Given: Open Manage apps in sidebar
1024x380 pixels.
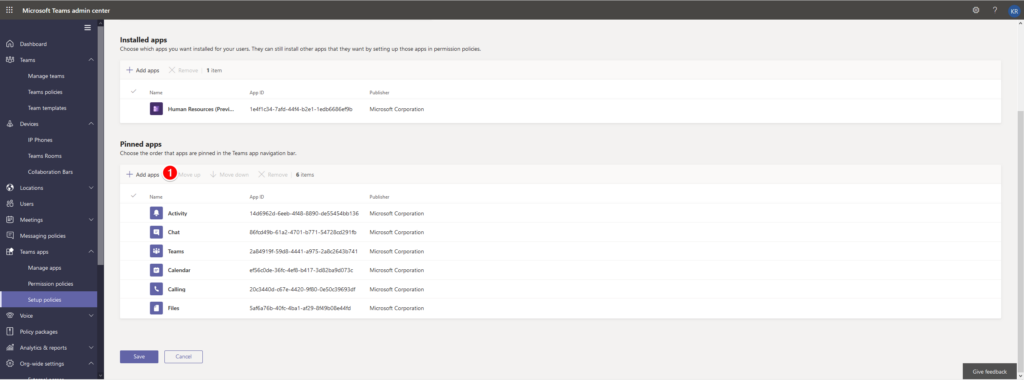Looking at the screenshot, I should point(44,268).
